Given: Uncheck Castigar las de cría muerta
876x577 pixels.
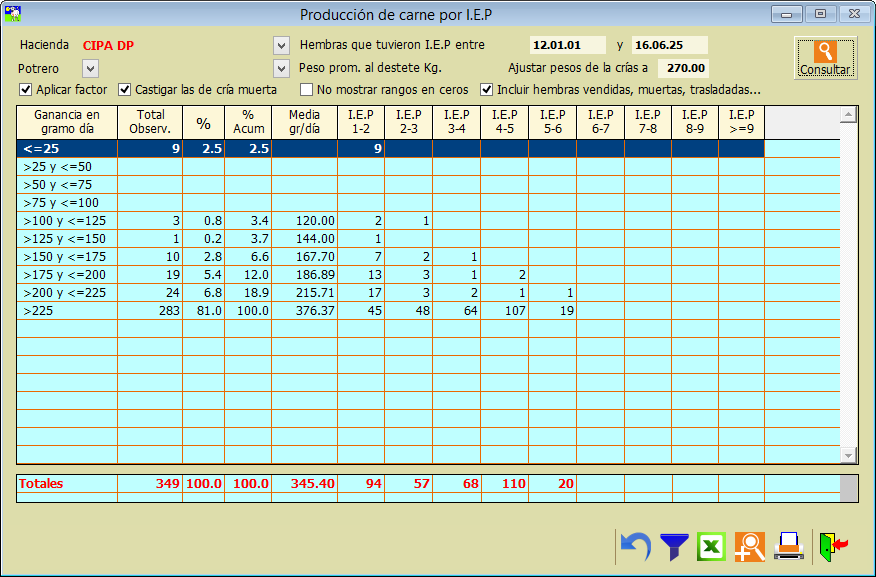Looking at the screenshot, I should (125, 89).
